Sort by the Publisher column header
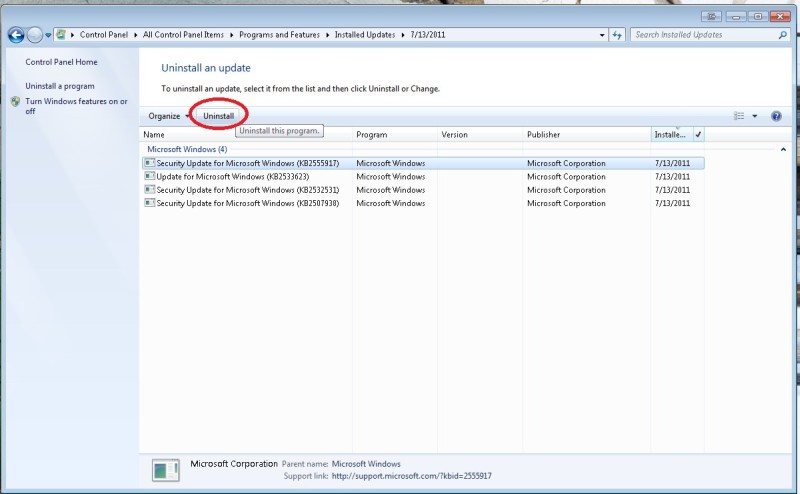The image size is (800, 494). point(587,135)
